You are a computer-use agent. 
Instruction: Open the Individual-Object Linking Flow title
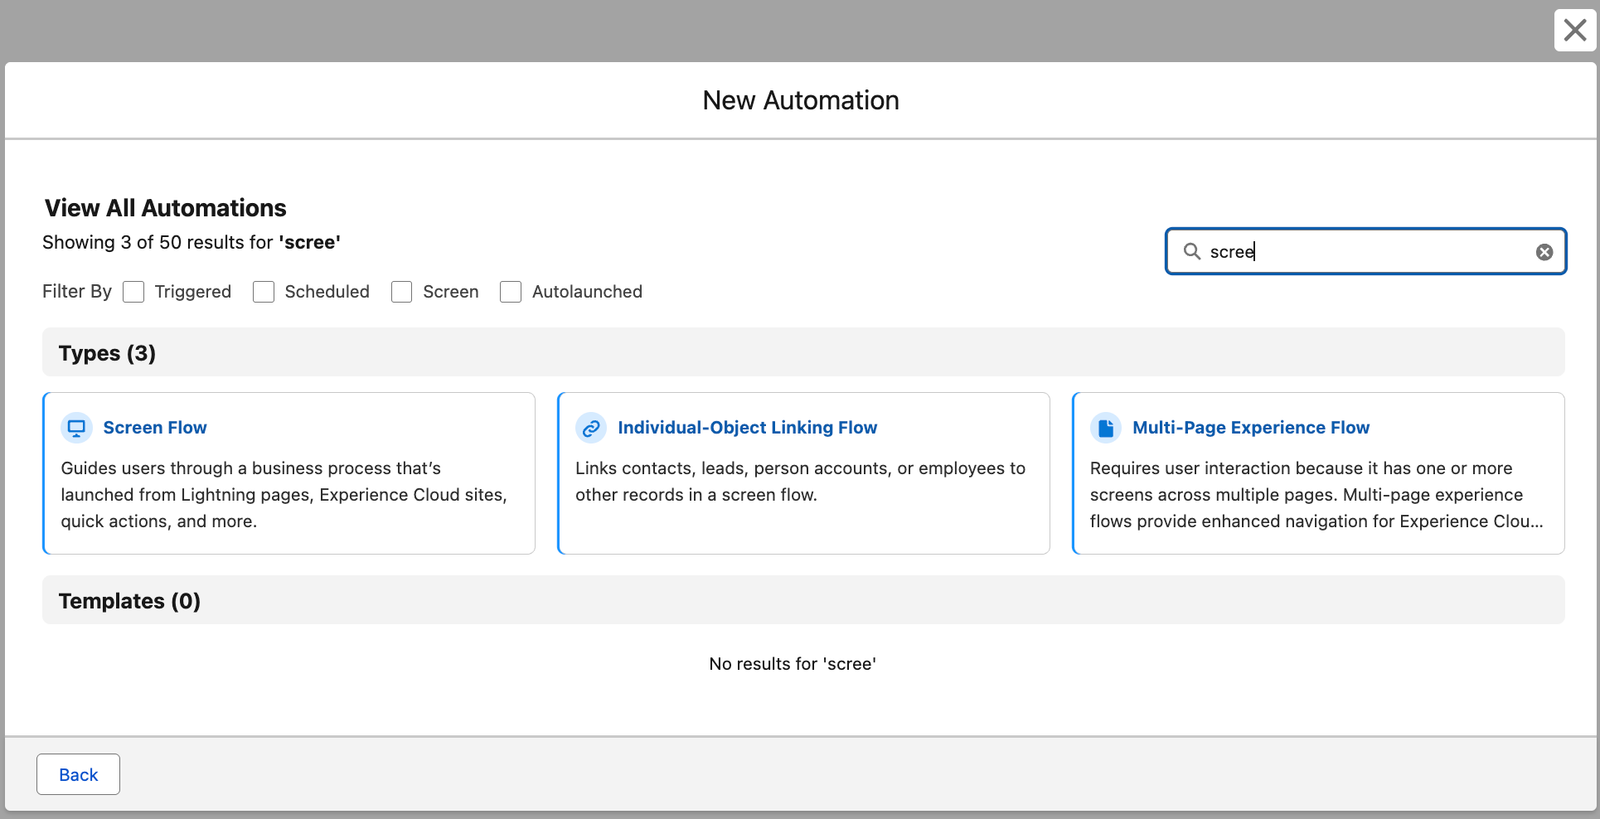point(747,428)
